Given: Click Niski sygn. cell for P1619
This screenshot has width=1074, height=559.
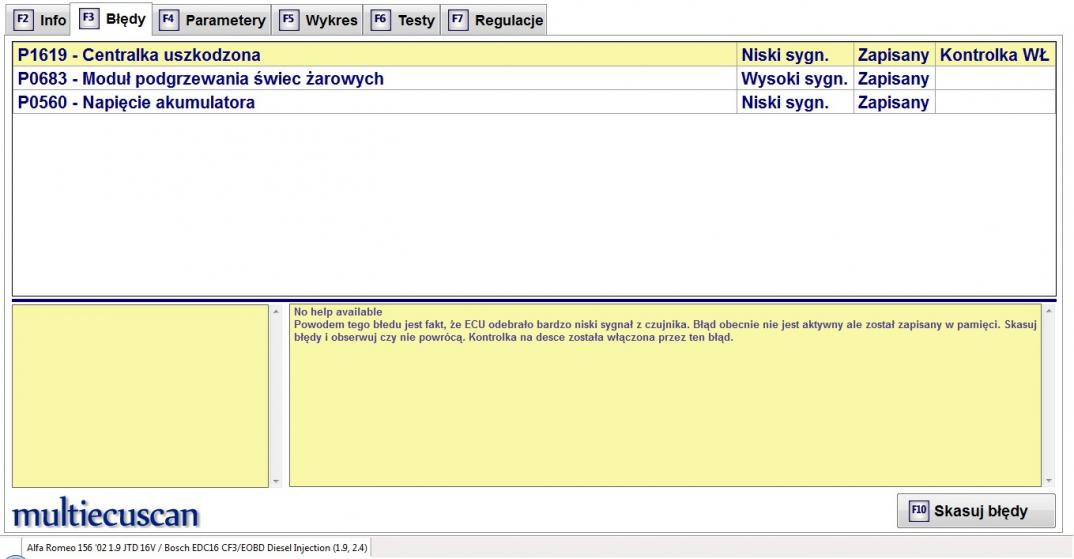Looking at the screenshot, I should [795, 55].
